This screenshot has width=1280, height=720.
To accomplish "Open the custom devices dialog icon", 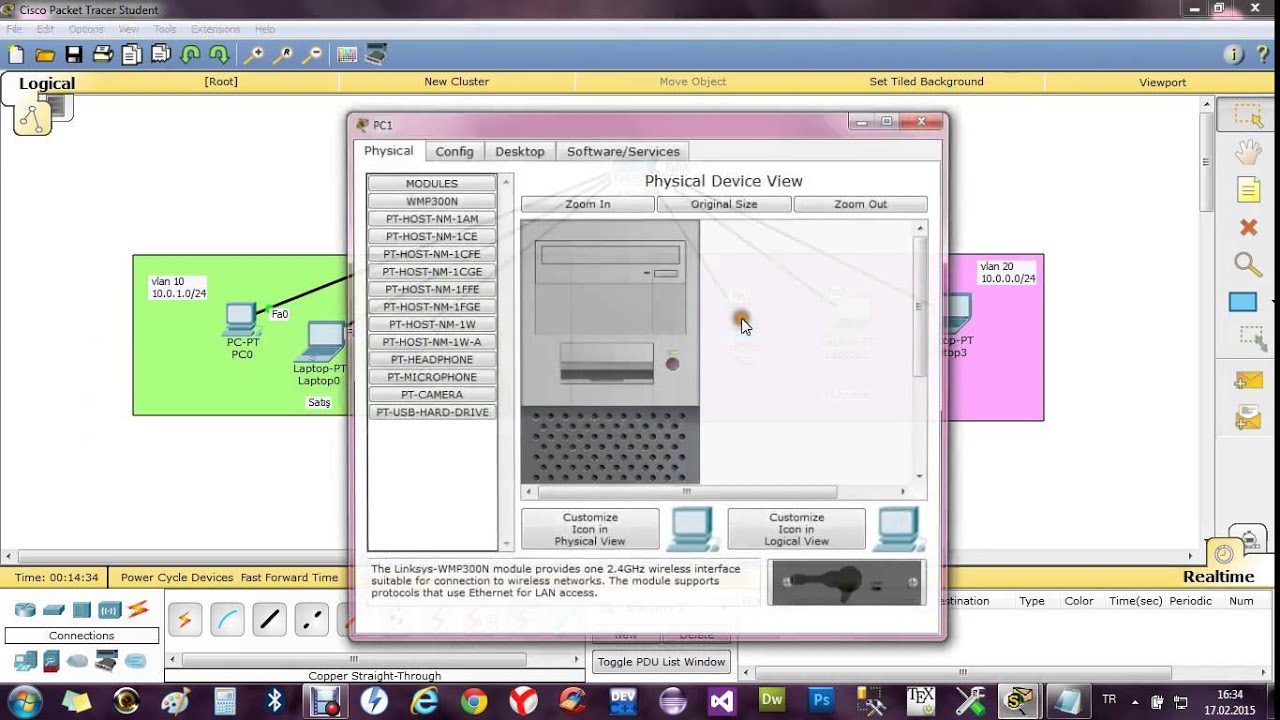I will coord(376,55).
